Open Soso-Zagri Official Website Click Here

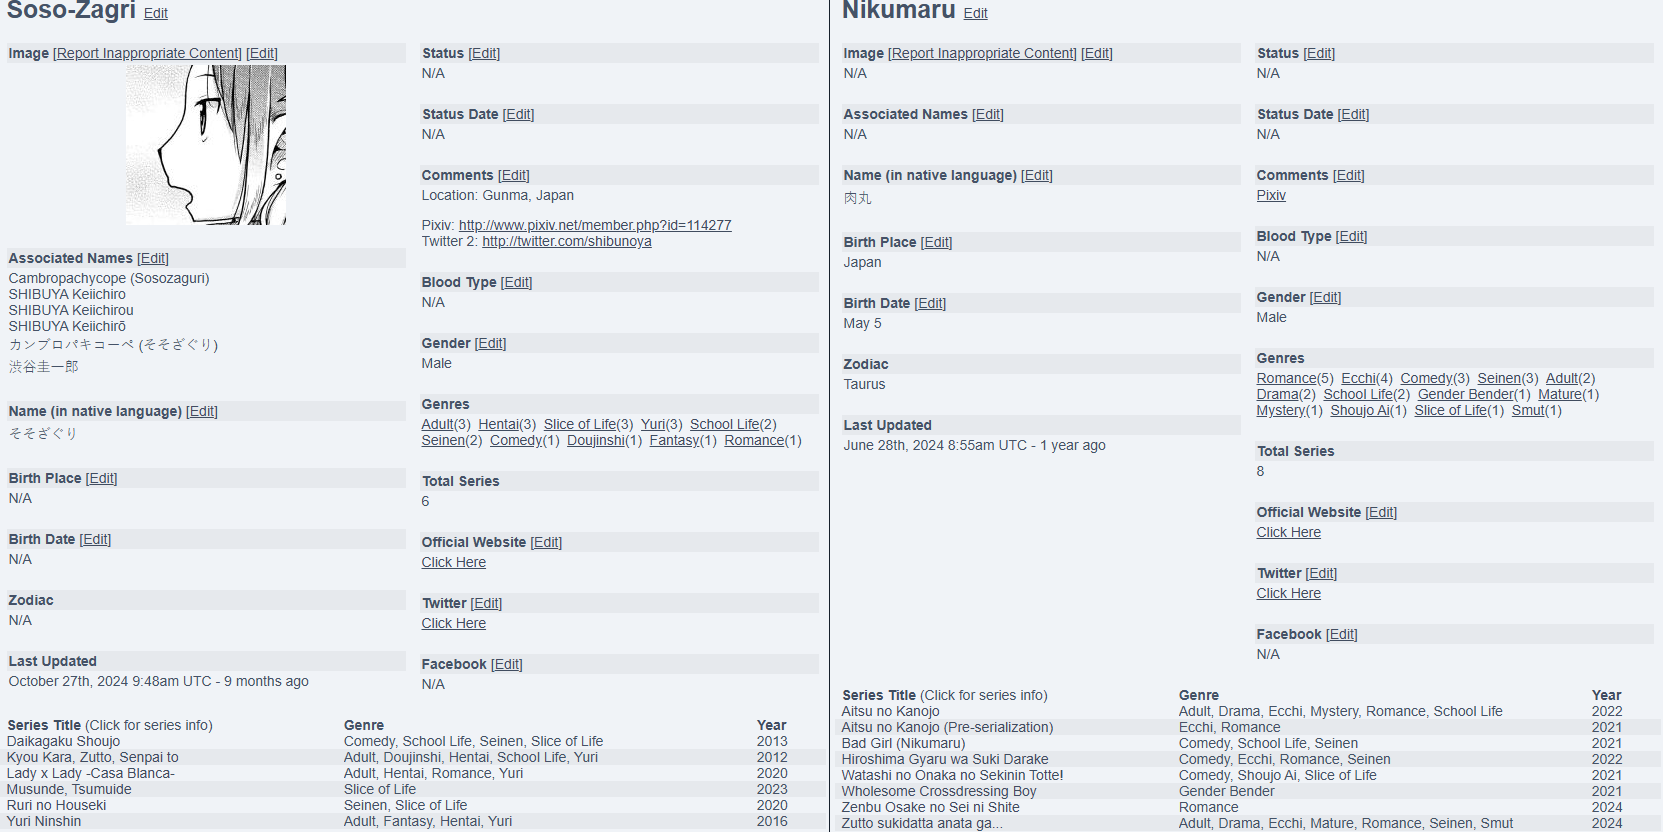454,562
